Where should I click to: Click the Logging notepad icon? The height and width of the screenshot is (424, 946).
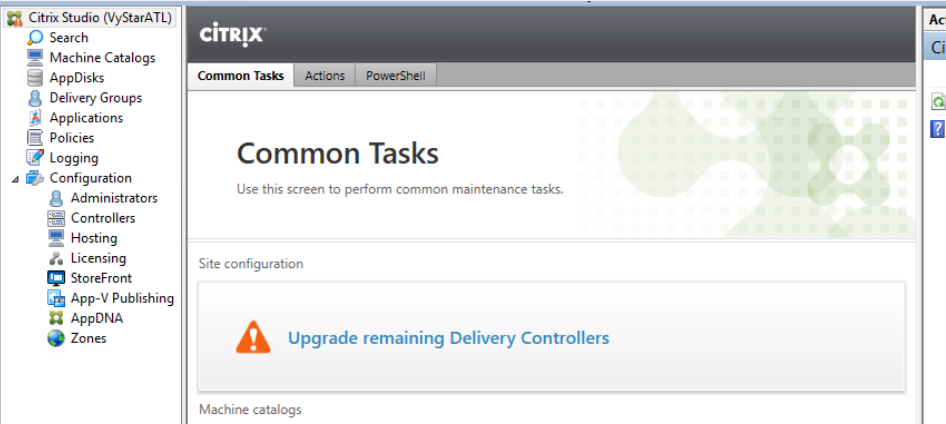click(x=36, y=157)
